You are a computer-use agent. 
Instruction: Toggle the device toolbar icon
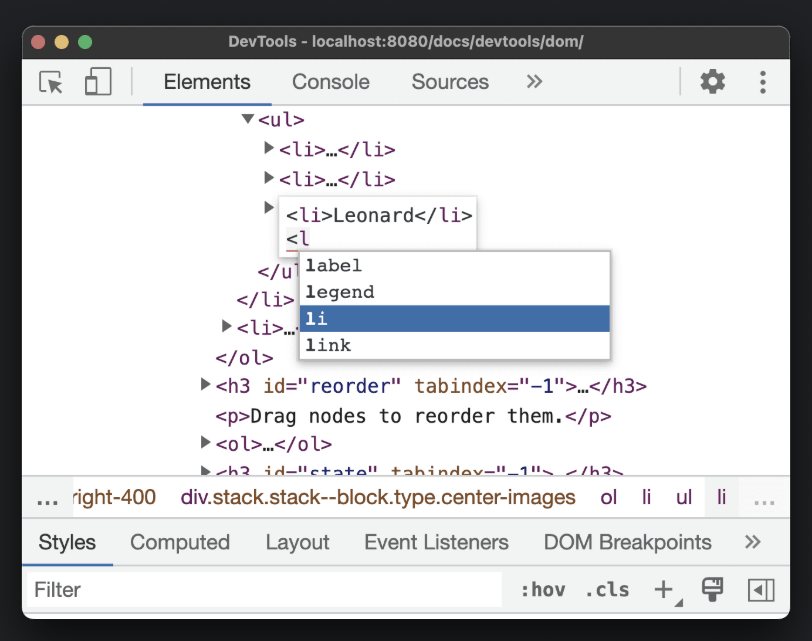97,82
